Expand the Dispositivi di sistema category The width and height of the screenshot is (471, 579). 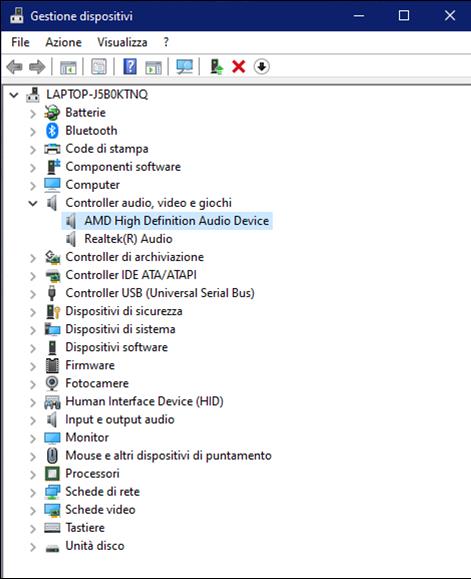[33, 330]
